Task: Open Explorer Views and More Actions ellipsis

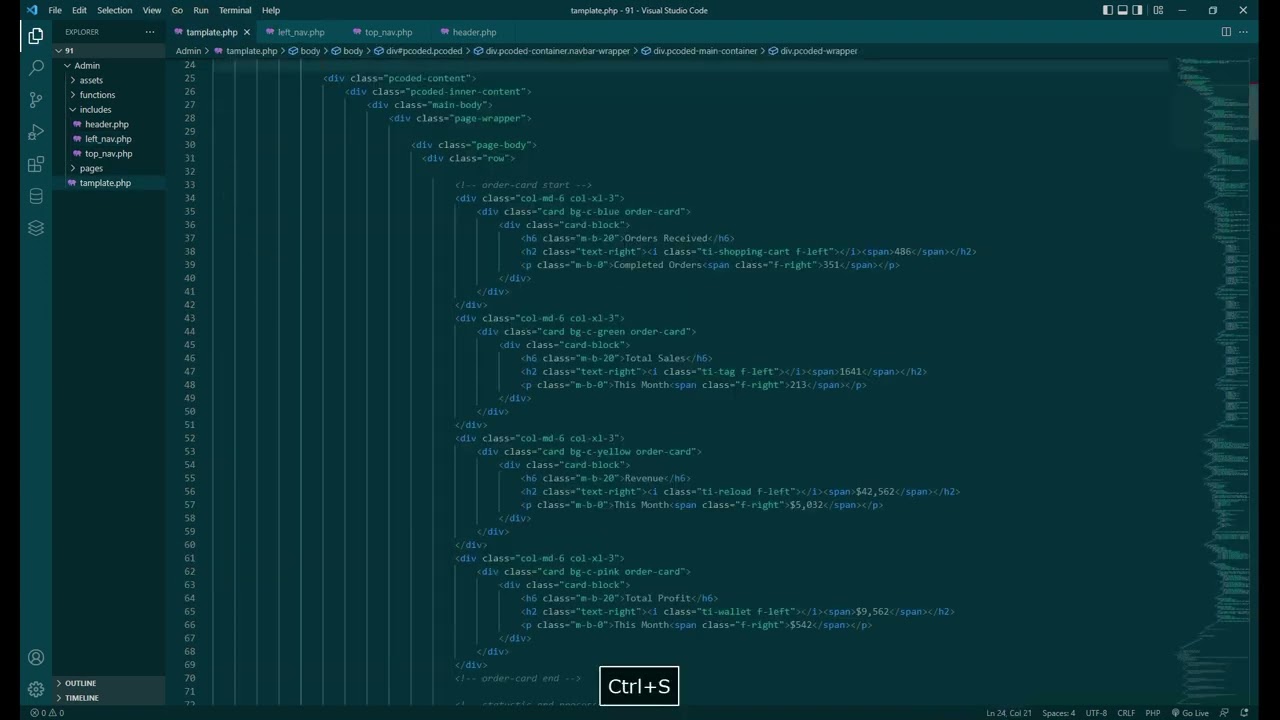Action: [150, 32]
